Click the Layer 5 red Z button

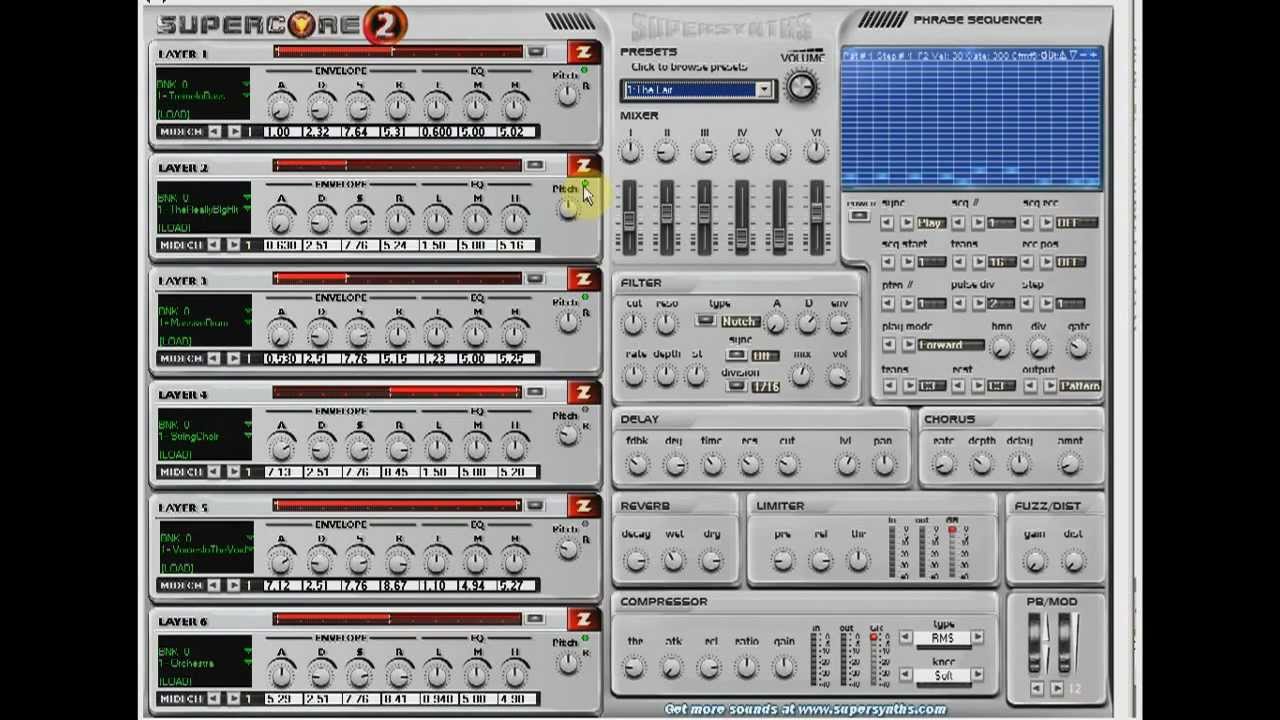[x=583, y=506]
